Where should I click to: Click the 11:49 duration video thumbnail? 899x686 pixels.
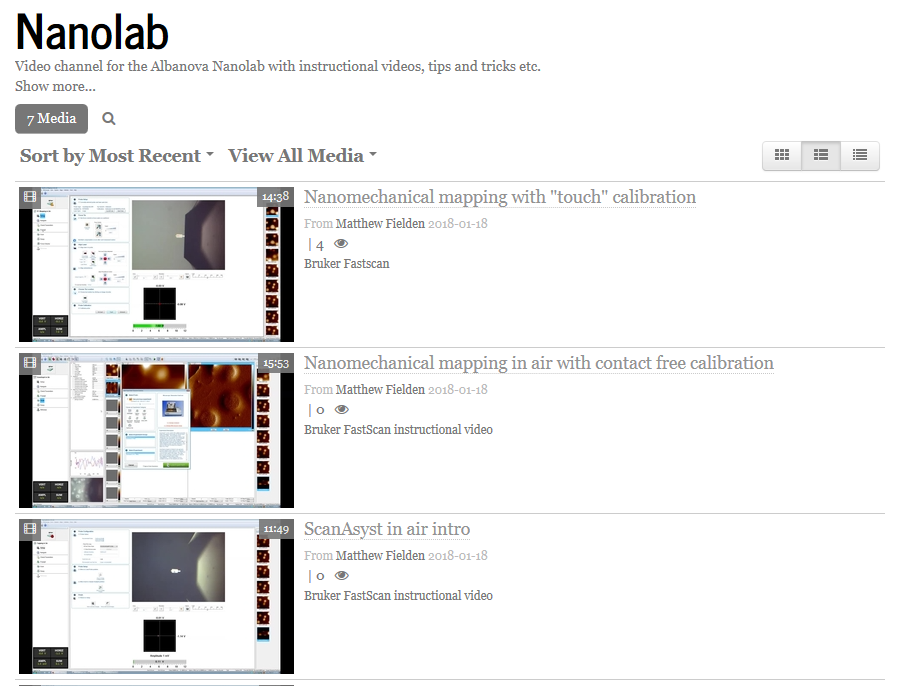(156, 596)
